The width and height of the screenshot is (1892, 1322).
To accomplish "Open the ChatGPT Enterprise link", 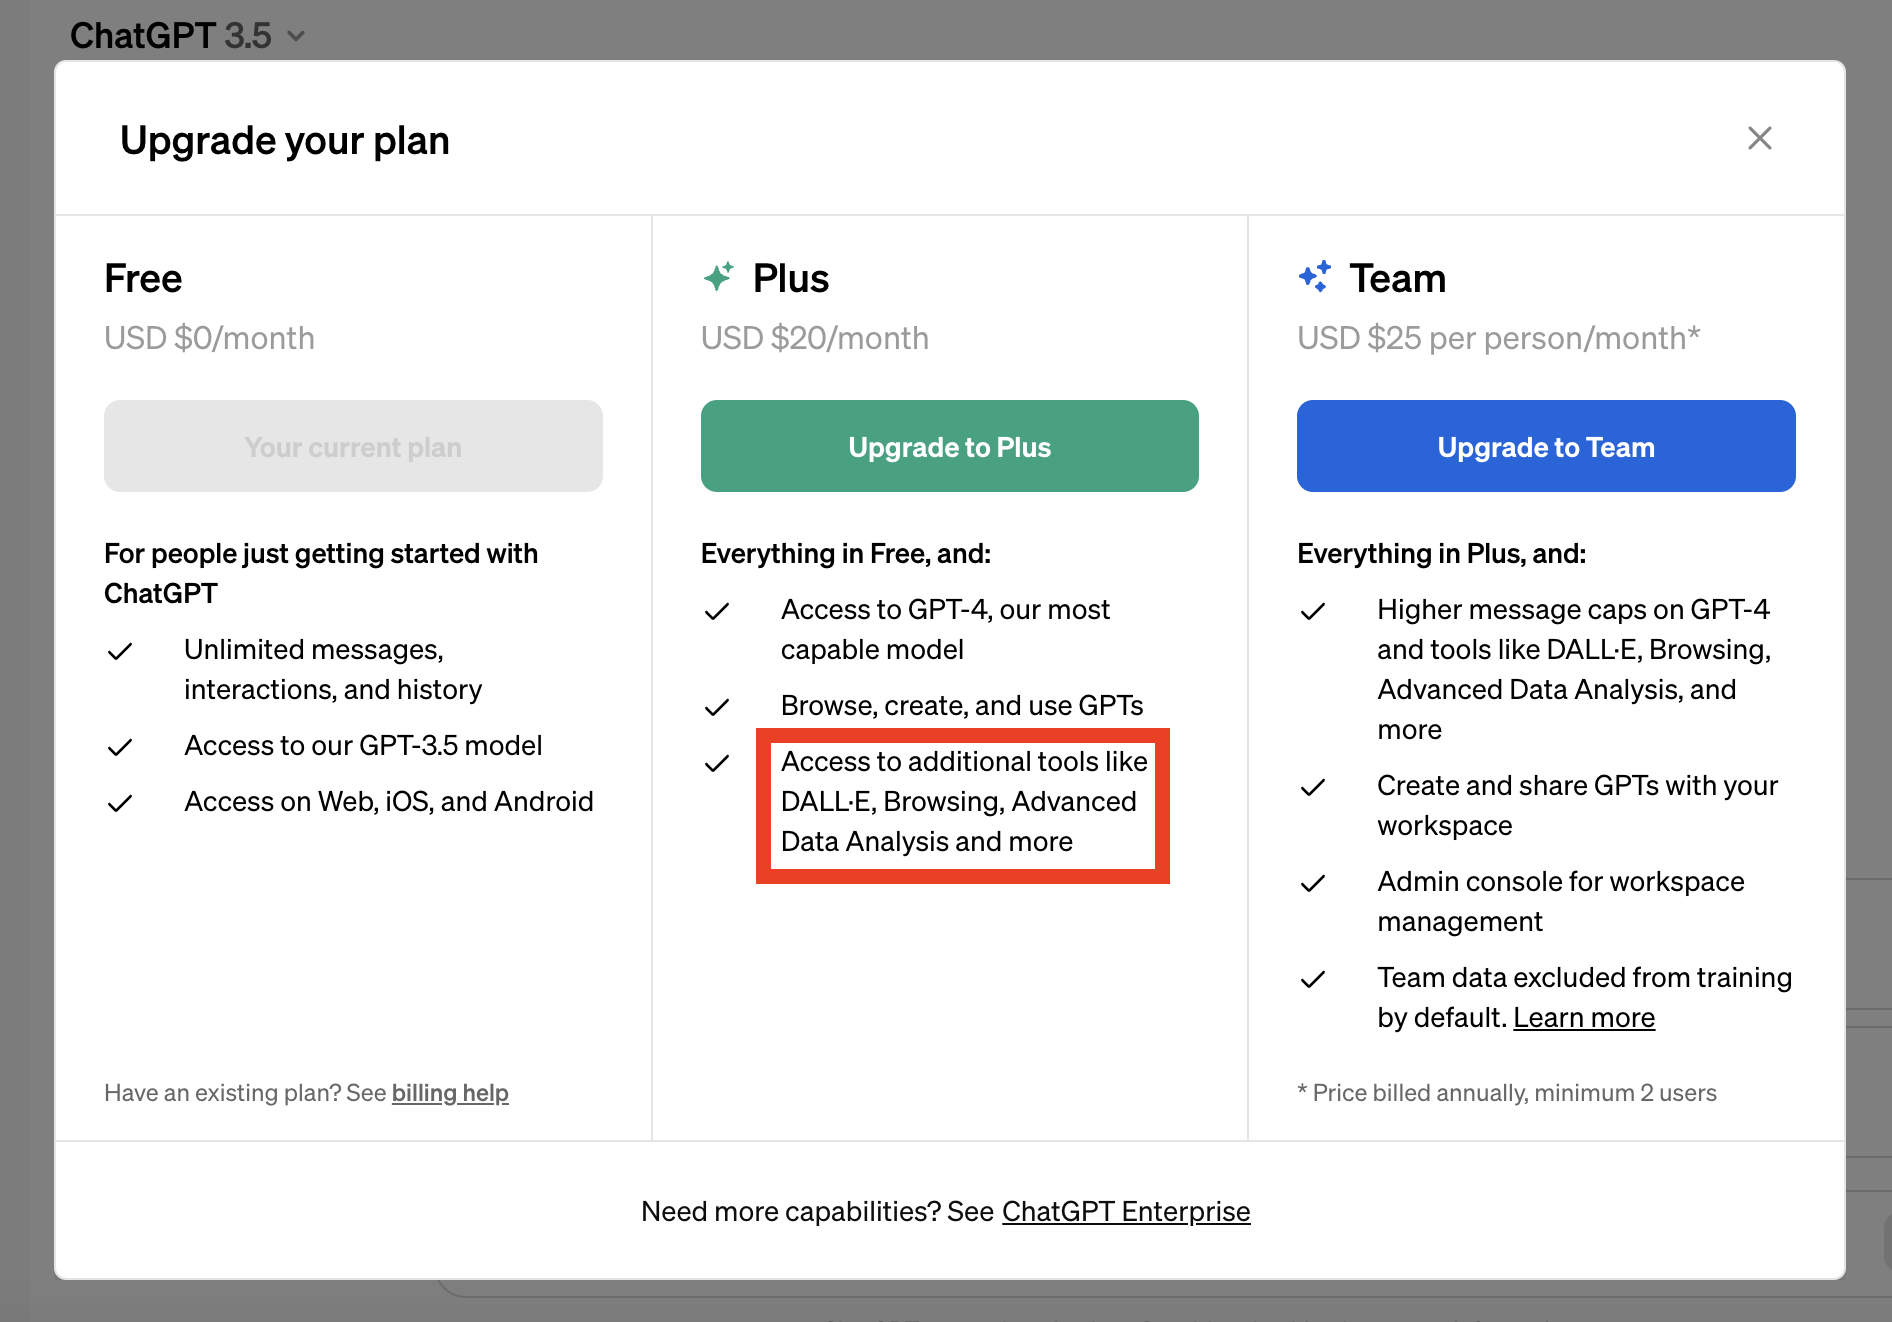I will pos(1126,1212).
